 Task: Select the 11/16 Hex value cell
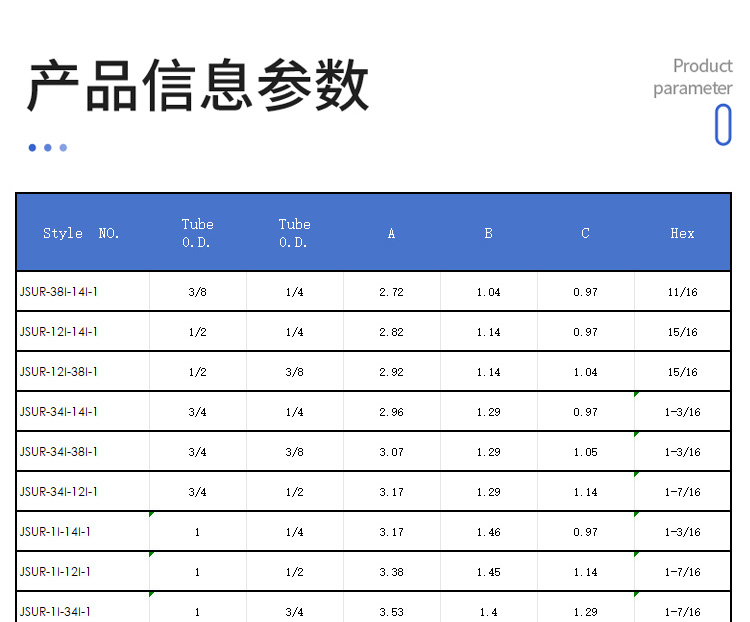click(x=682, y=292)
